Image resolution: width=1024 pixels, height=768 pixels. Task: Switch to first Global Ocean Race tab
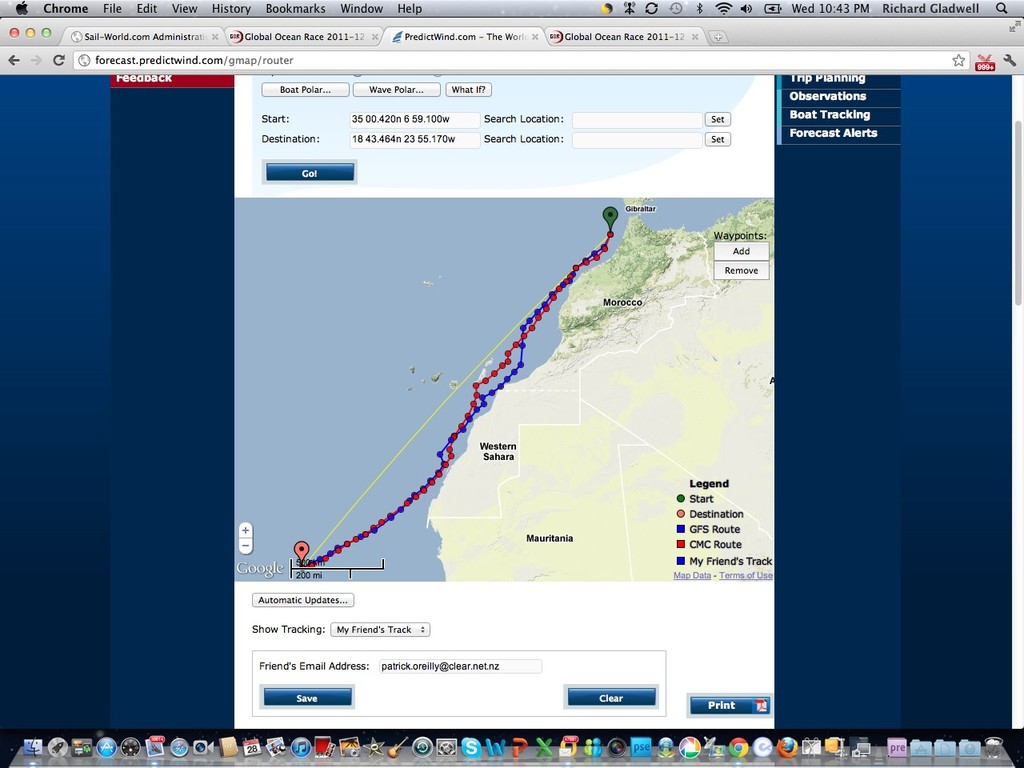[x=304, y=37]
